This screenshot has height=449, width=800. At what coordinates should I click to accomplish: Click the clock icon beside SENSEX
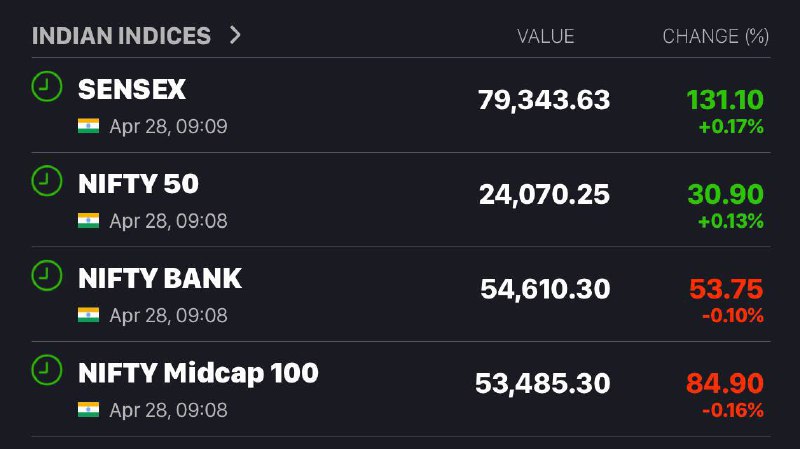pos(46,86)
